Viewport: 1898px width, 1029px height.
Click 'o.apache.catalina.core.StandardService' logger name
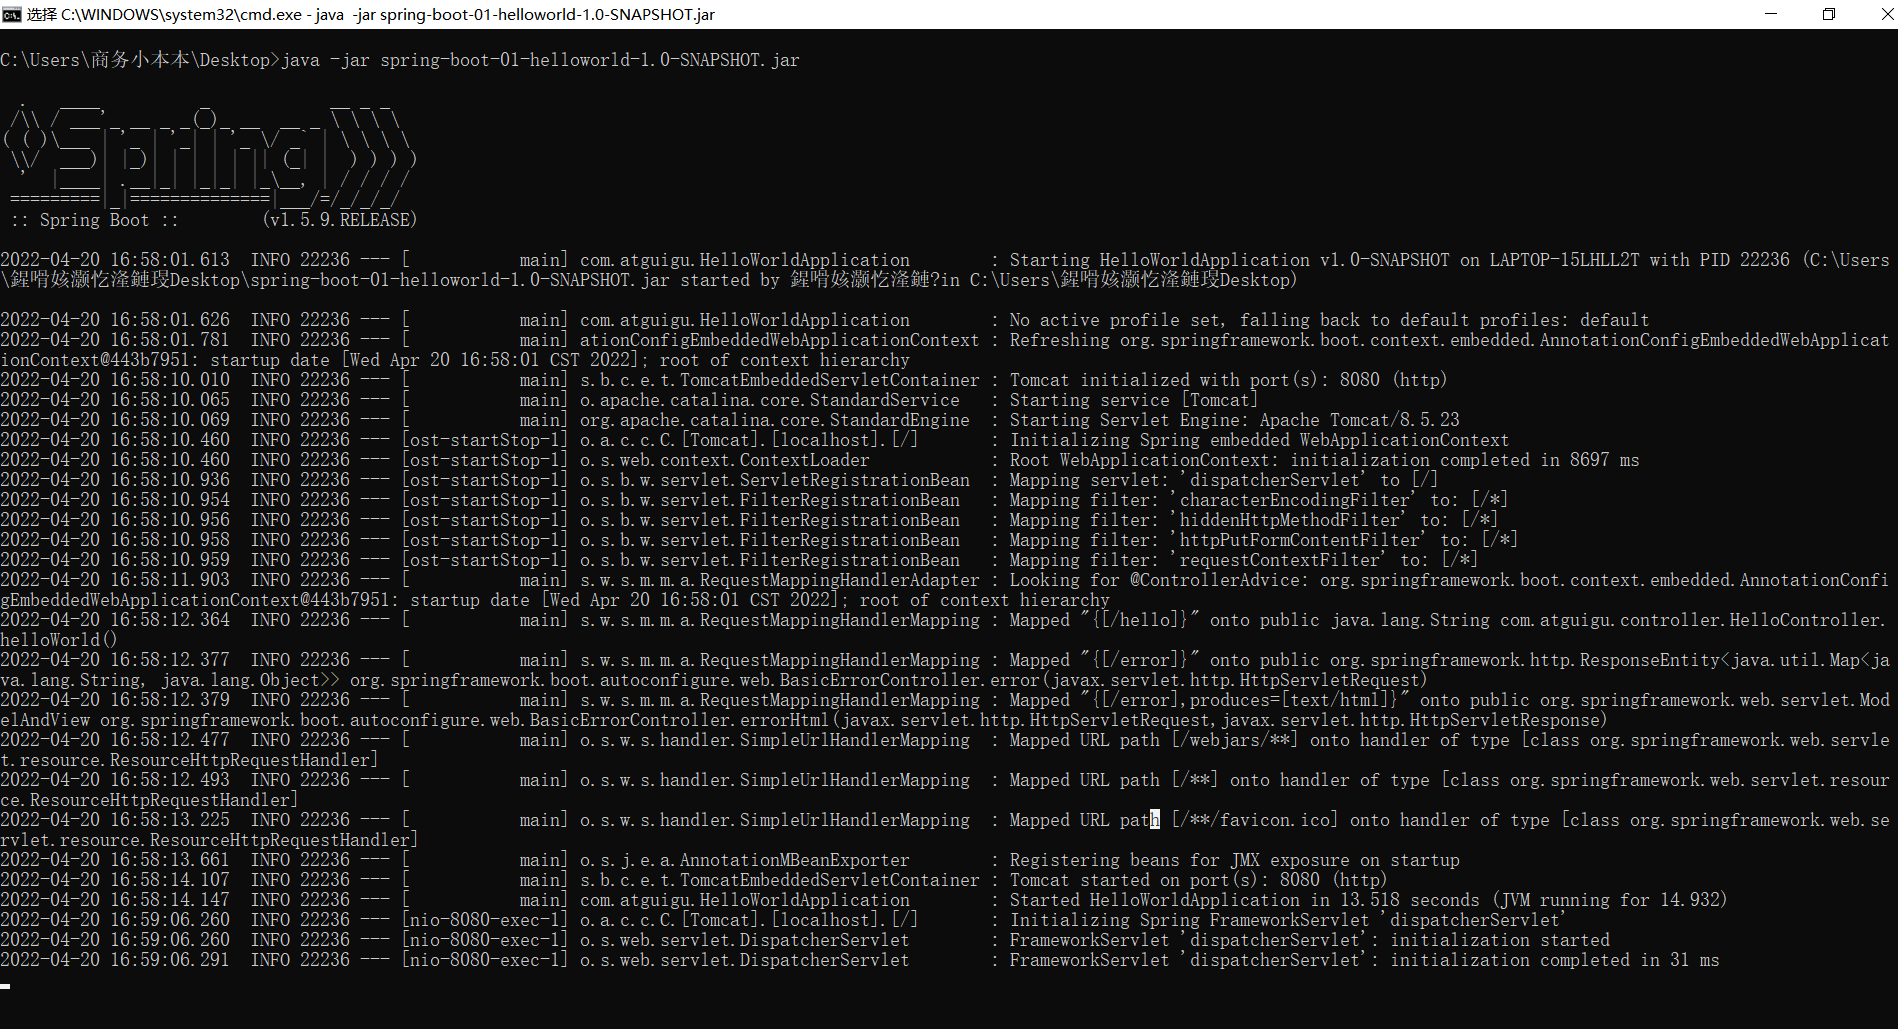click(x=770, y=400)
